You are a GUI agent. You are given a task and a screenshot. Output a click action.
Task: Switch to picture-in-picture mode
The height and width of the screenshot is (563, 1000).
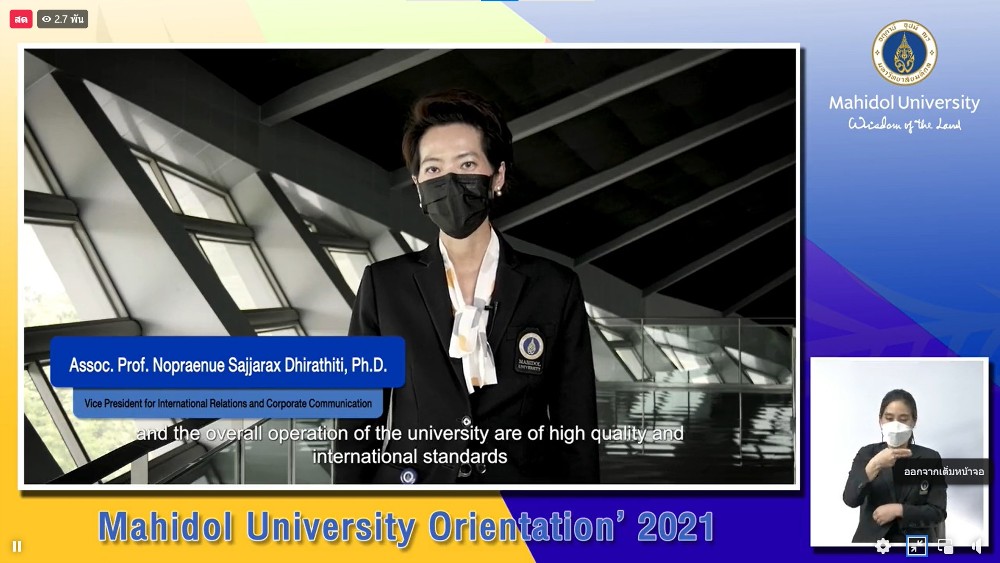(946, 546)
